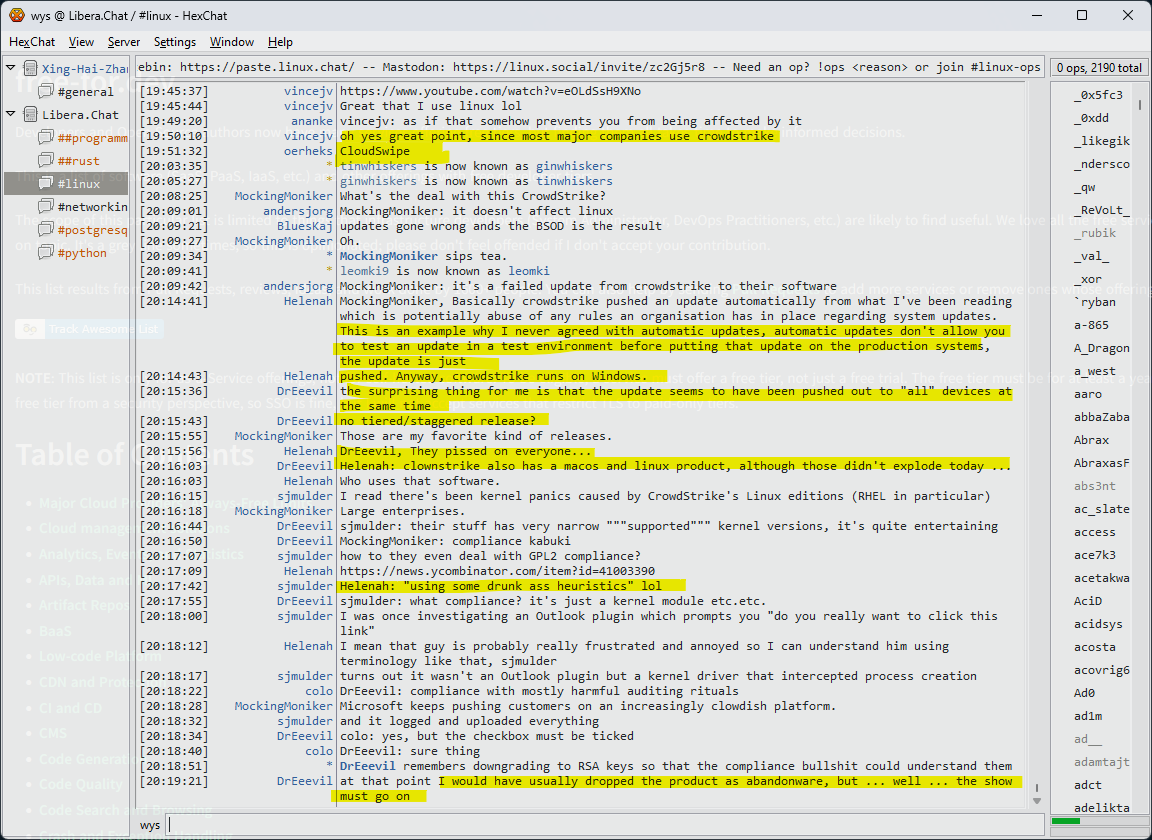Click the green lag meter bar

click(1066, 822)
